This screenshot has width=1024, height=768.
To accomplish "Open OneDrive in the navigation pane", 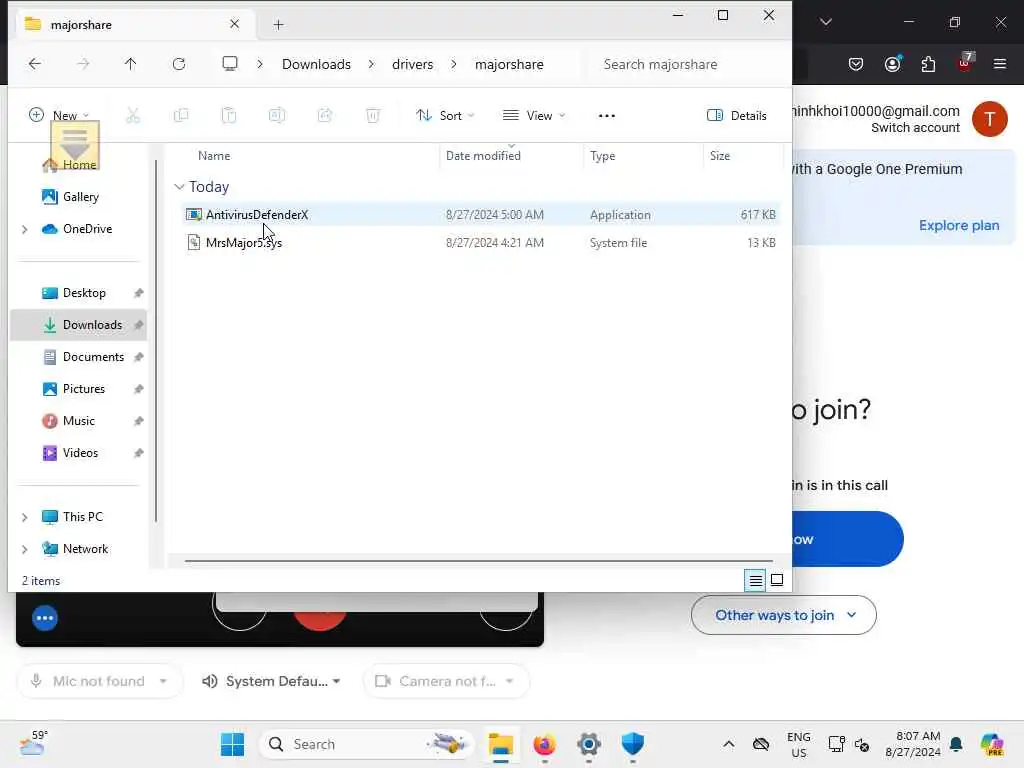I will [87, 229].
